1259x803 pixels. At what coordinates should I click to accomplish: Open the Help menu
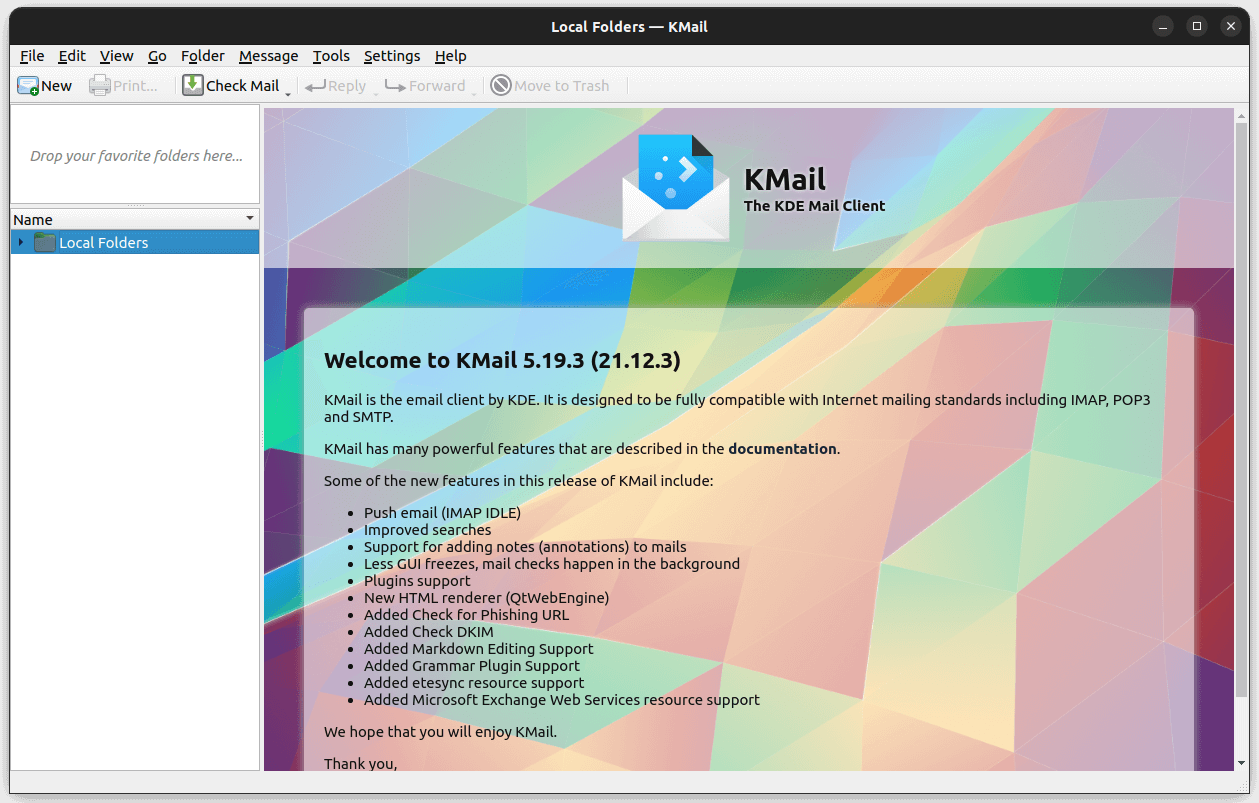[x=451, y=56]
